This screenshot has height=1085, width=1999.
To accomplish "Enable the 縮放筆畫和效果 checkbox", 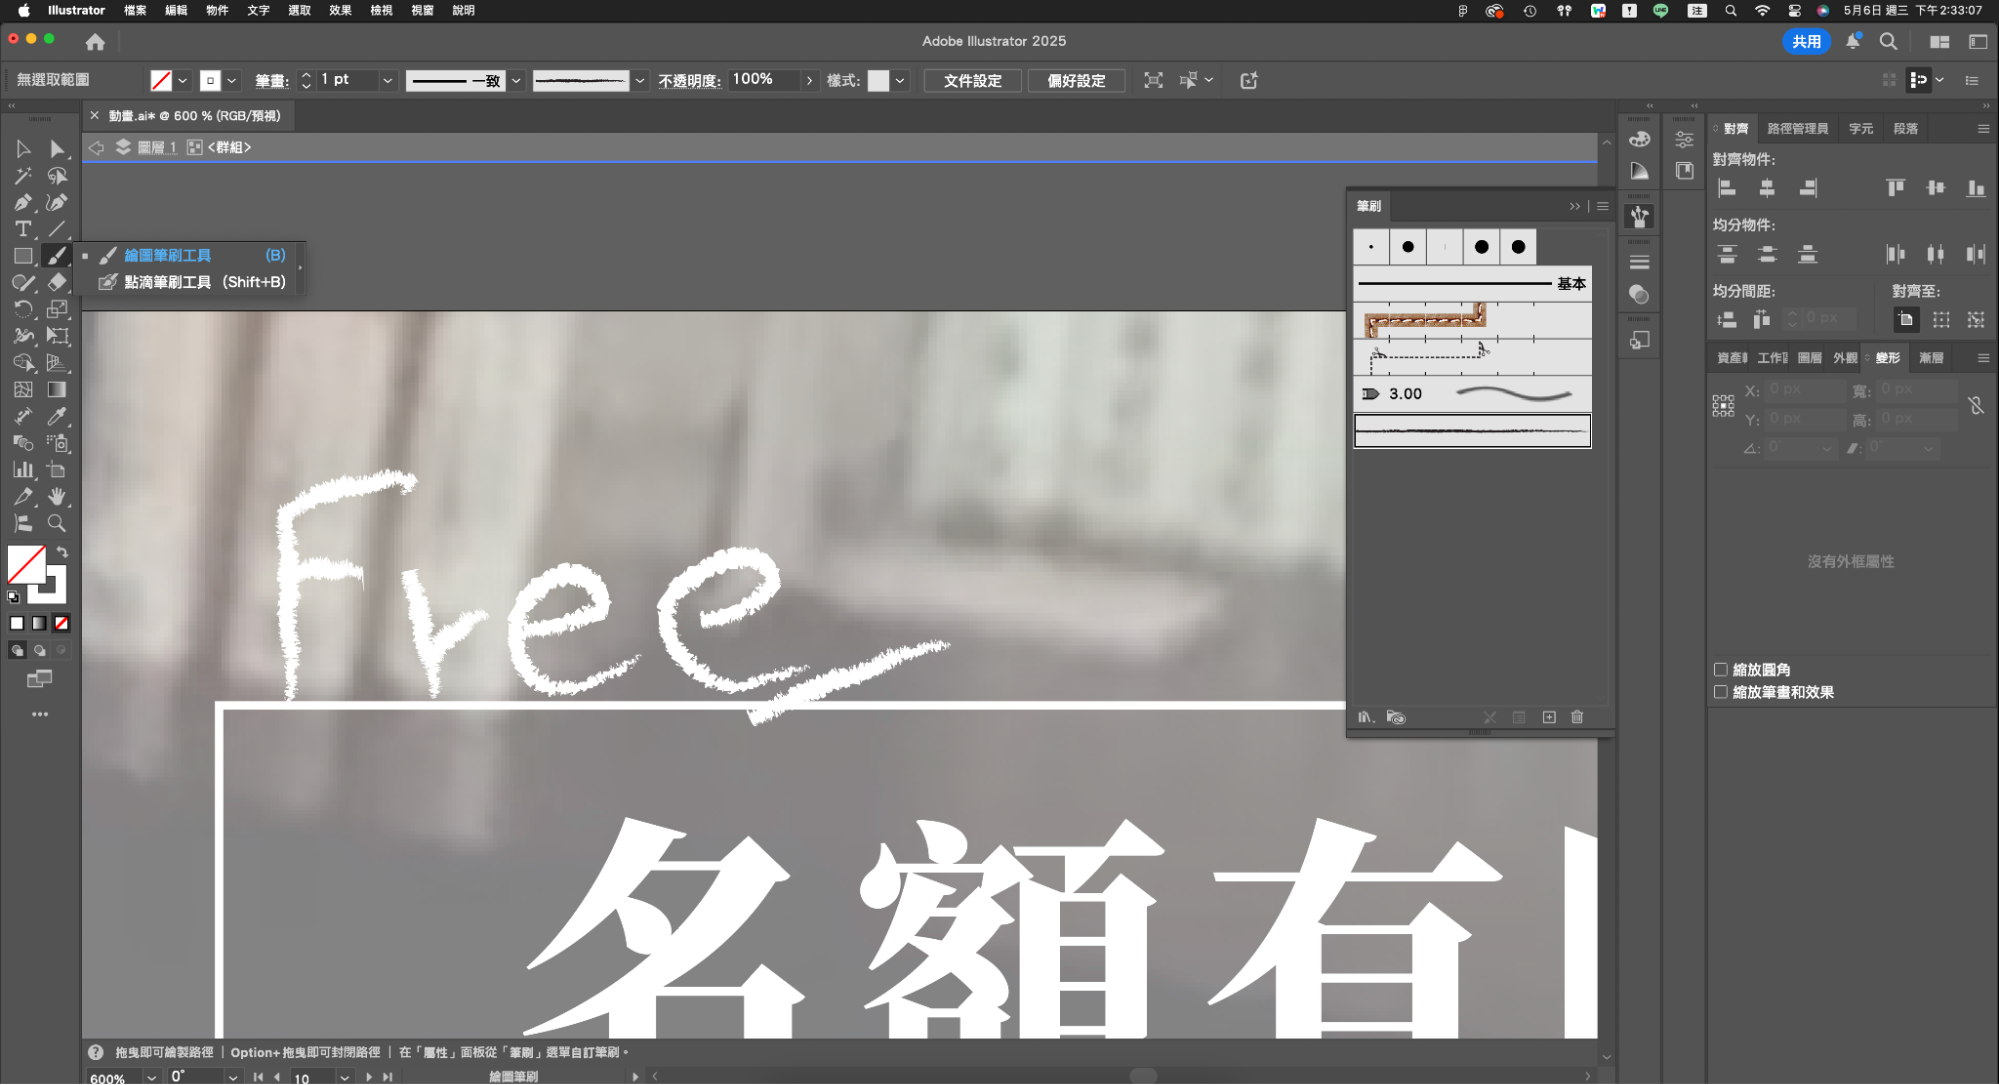I will click(x=1721, y=692).
